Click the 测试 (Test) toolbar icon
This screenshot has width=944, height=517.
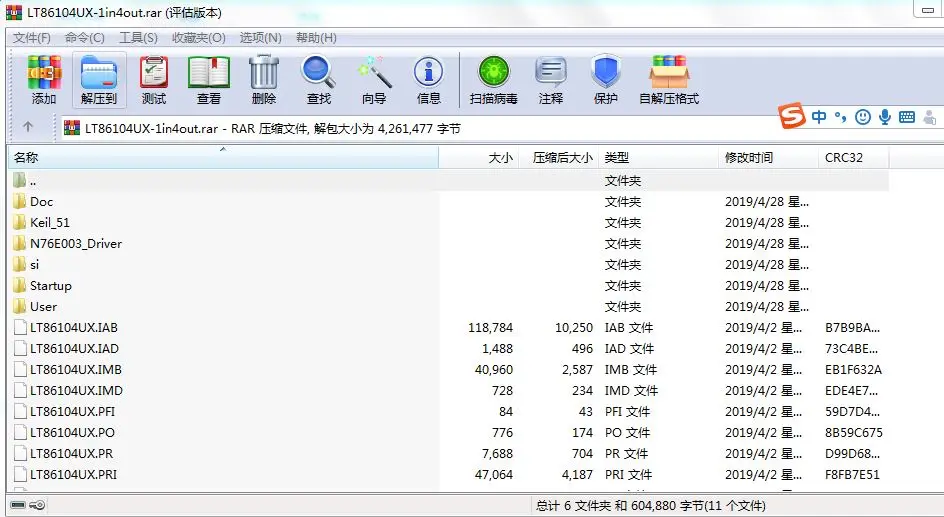point(154,80)
